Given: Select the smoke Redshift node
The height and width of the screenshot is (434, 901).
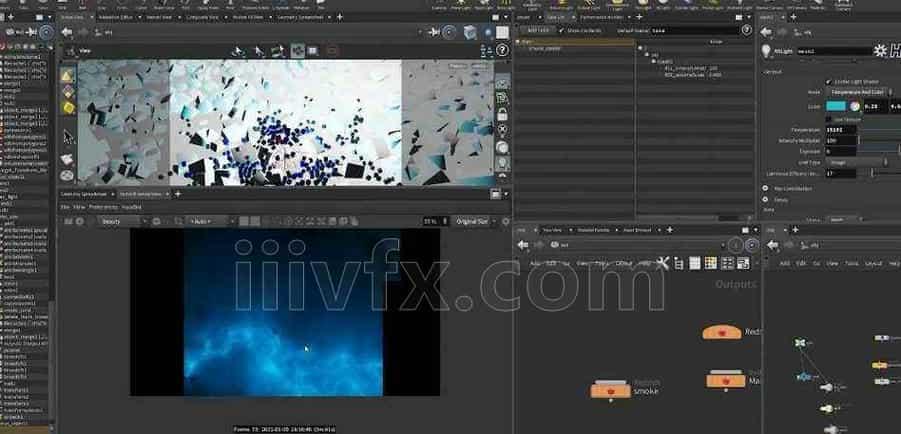Looking at the screenshot, I should point(611,390).
